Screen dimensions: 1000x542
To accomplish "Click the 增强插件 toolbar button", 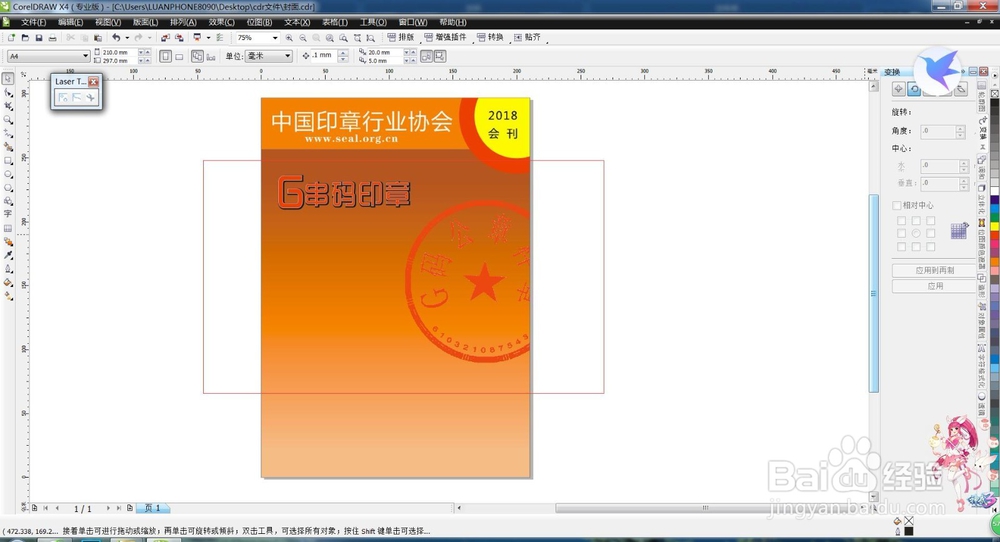I will point(445,38).
